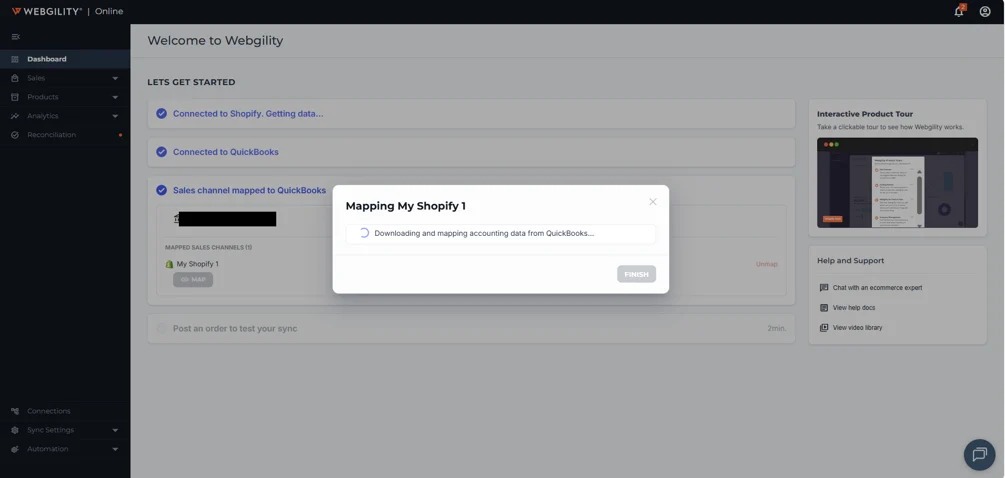The width and height of the screenshot is (1005, 478).
Task: Open Chat with an ecommerce expert
Action: [877, 288]
